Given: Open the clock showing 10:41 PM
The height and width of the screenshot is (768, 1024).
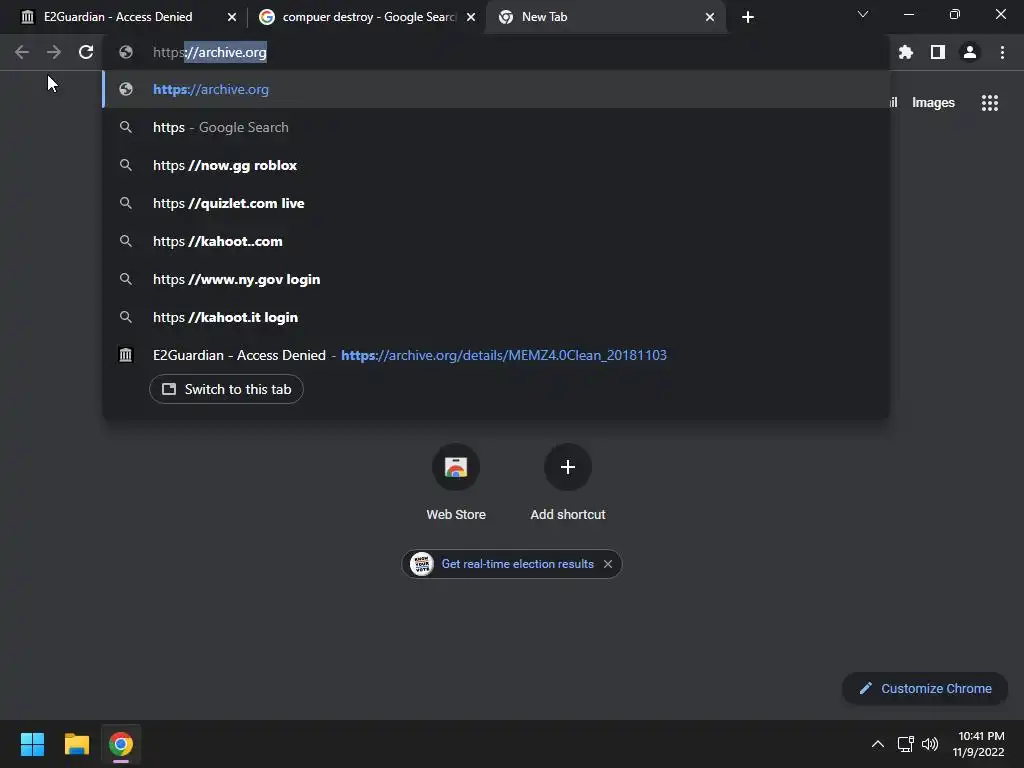Looking at the screenshot, I should coord(978,744).
